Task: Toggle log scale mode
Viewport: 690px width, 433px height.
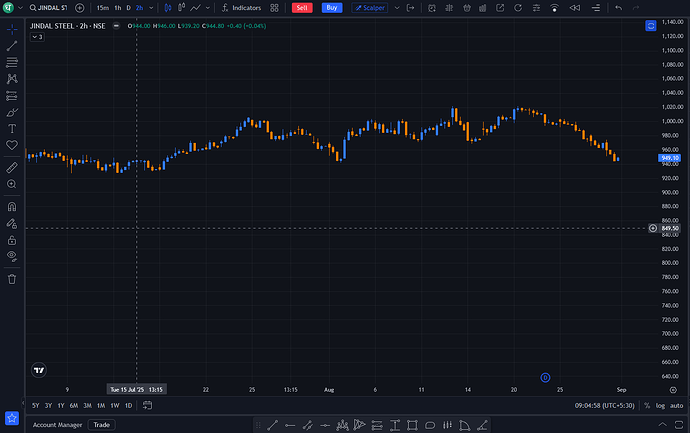Action: pos(660,406)
